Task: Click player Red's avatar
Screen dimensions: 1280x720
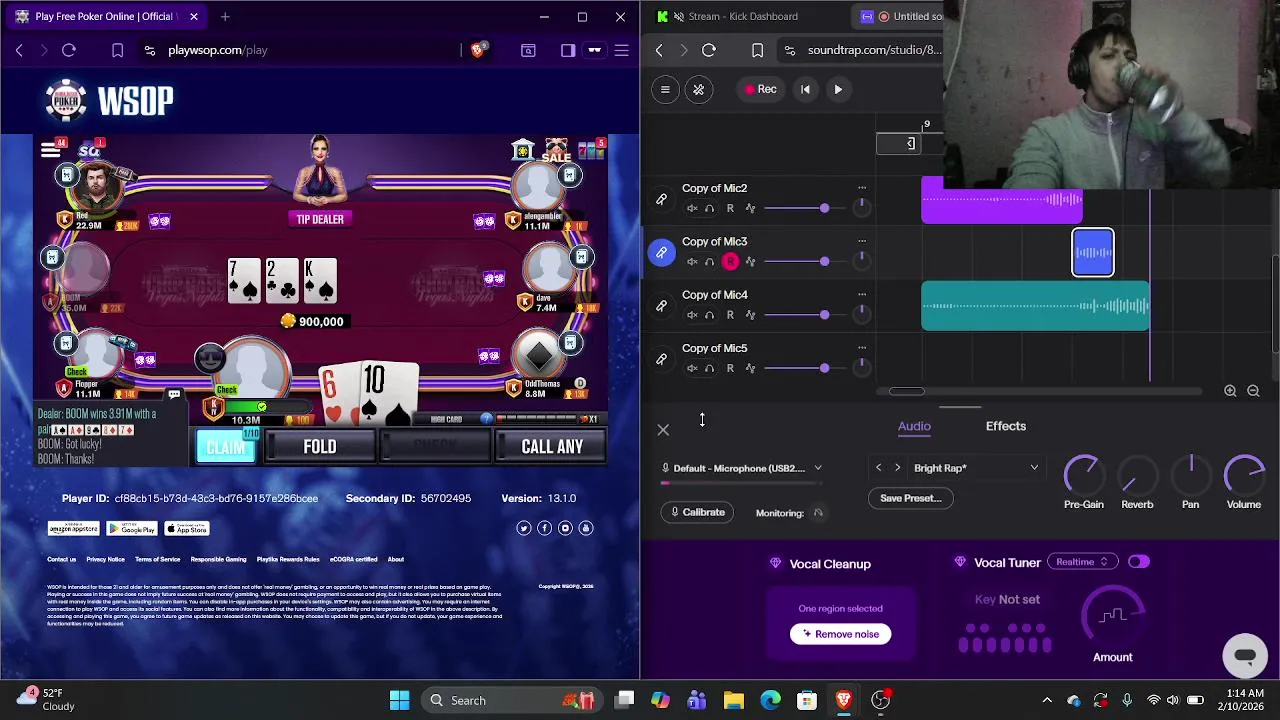Action: [x=98, y=185]
